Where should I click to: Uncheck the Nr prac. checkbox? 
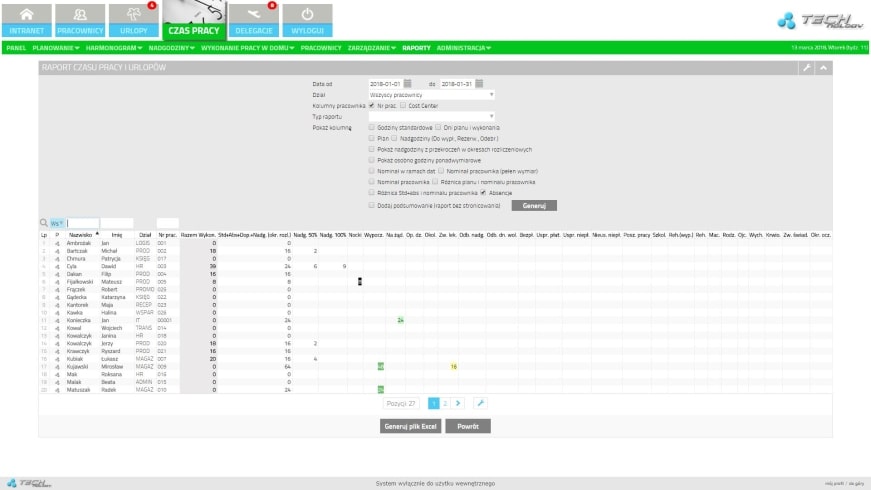click(x=373, y=105)
